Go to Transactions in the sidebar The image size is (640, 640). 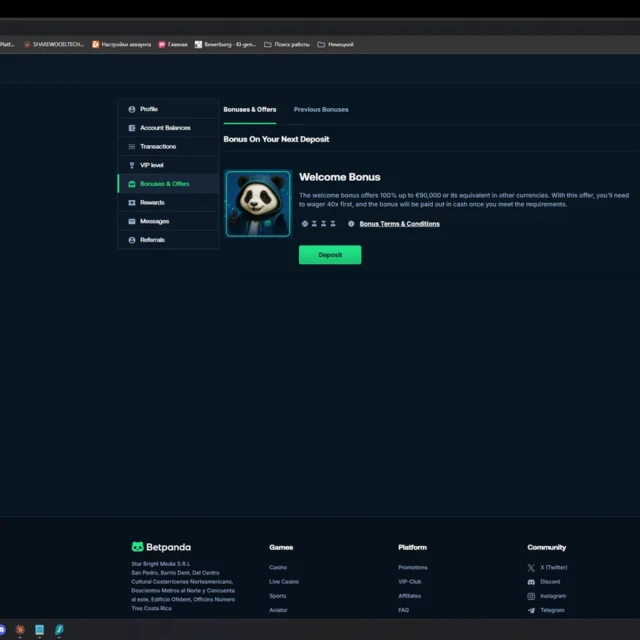pyautogui.click(x=168, y=147)
